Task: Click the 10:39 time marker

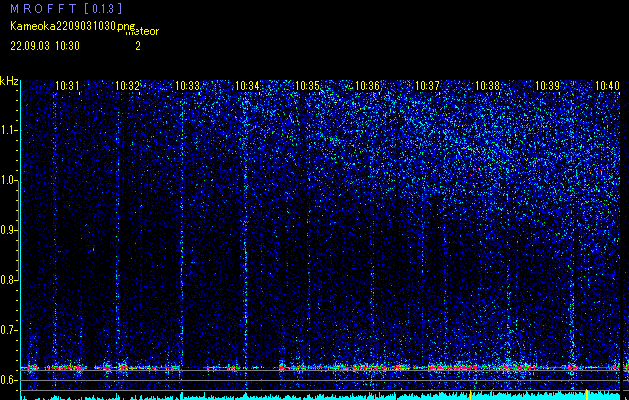Action: coord(548,85)
